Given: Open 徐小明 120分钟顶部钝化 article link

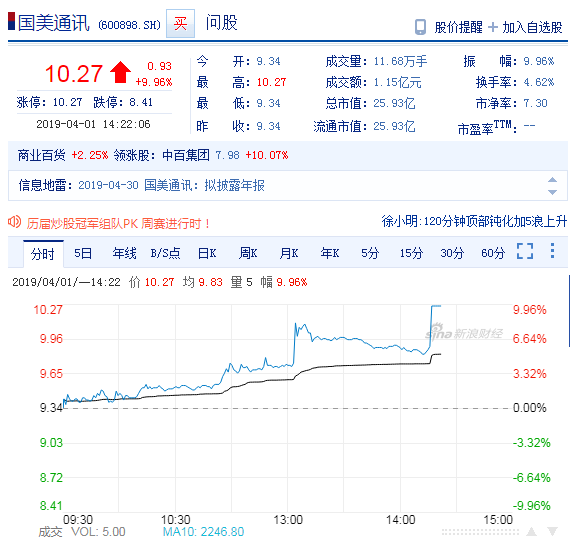Looking at the screenshot, I should point(474,221).
